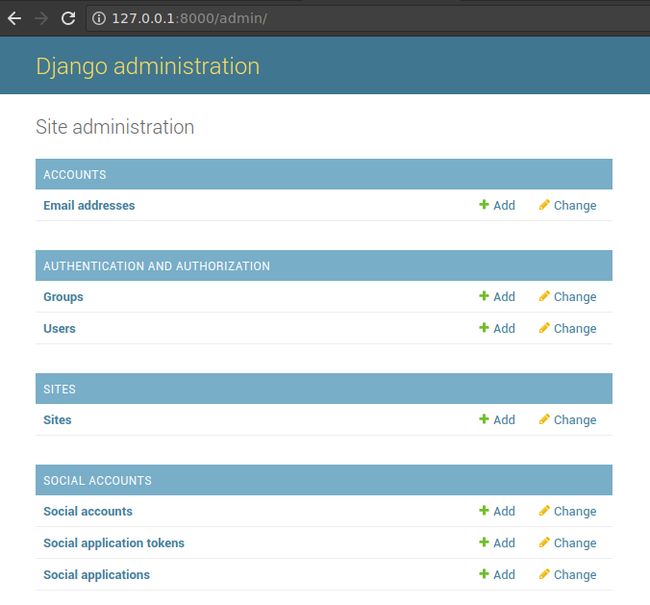Click the Site administration heading
650x605 pixels.
pyautogui.click(x=115, y=127)
